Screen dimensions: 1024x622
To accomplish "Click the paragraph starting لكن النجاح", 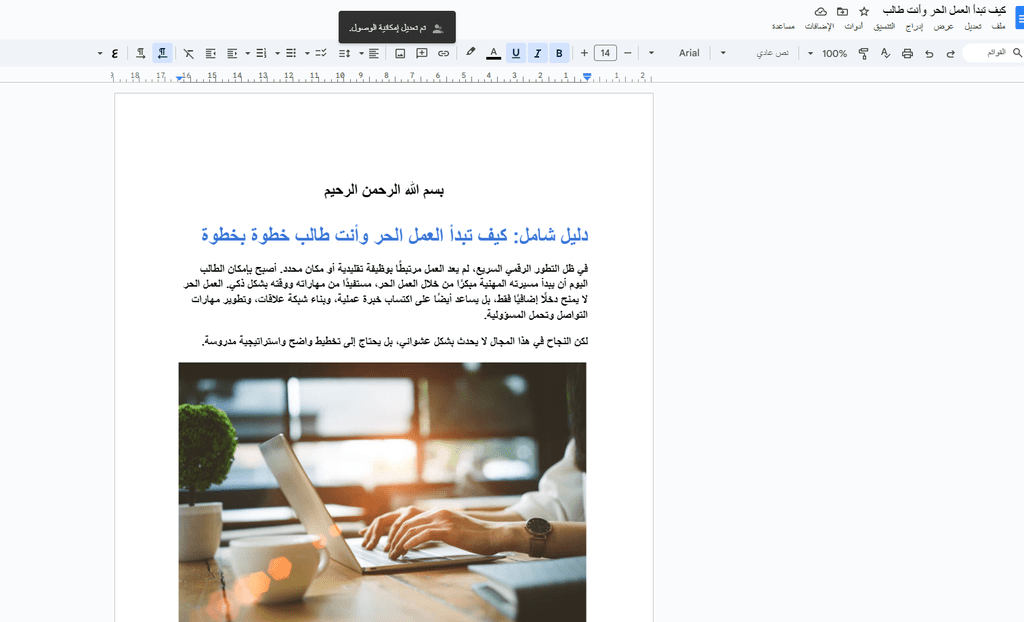I will point(394,341).
